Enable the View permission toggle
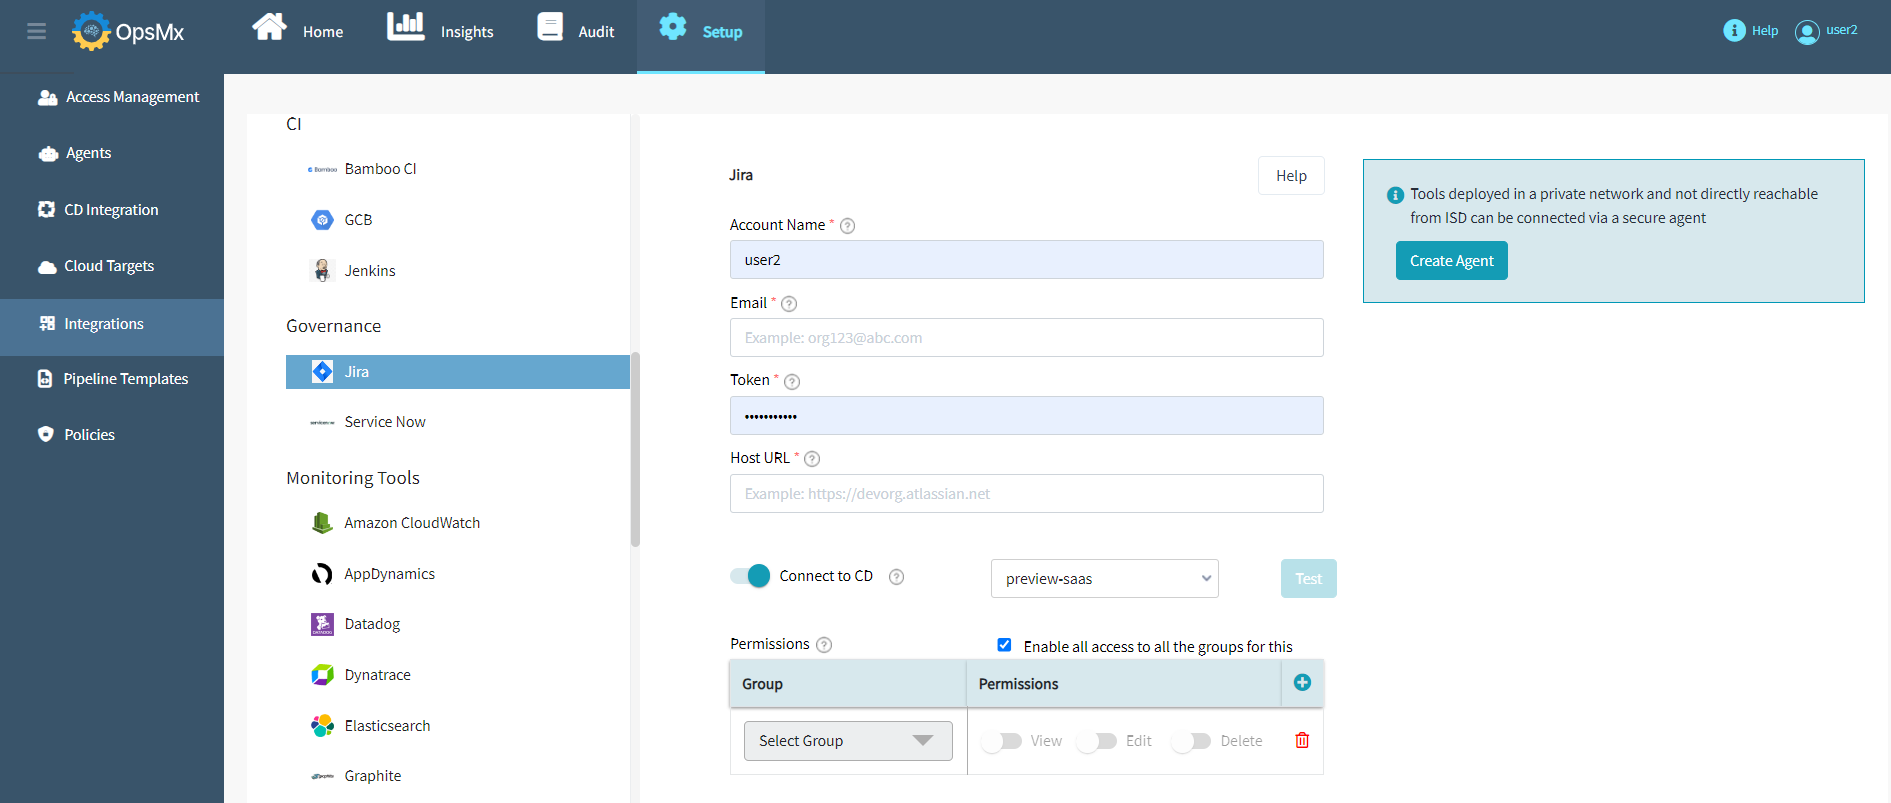The height and width of the screenshot is (803, 1891). (1001, 741)
